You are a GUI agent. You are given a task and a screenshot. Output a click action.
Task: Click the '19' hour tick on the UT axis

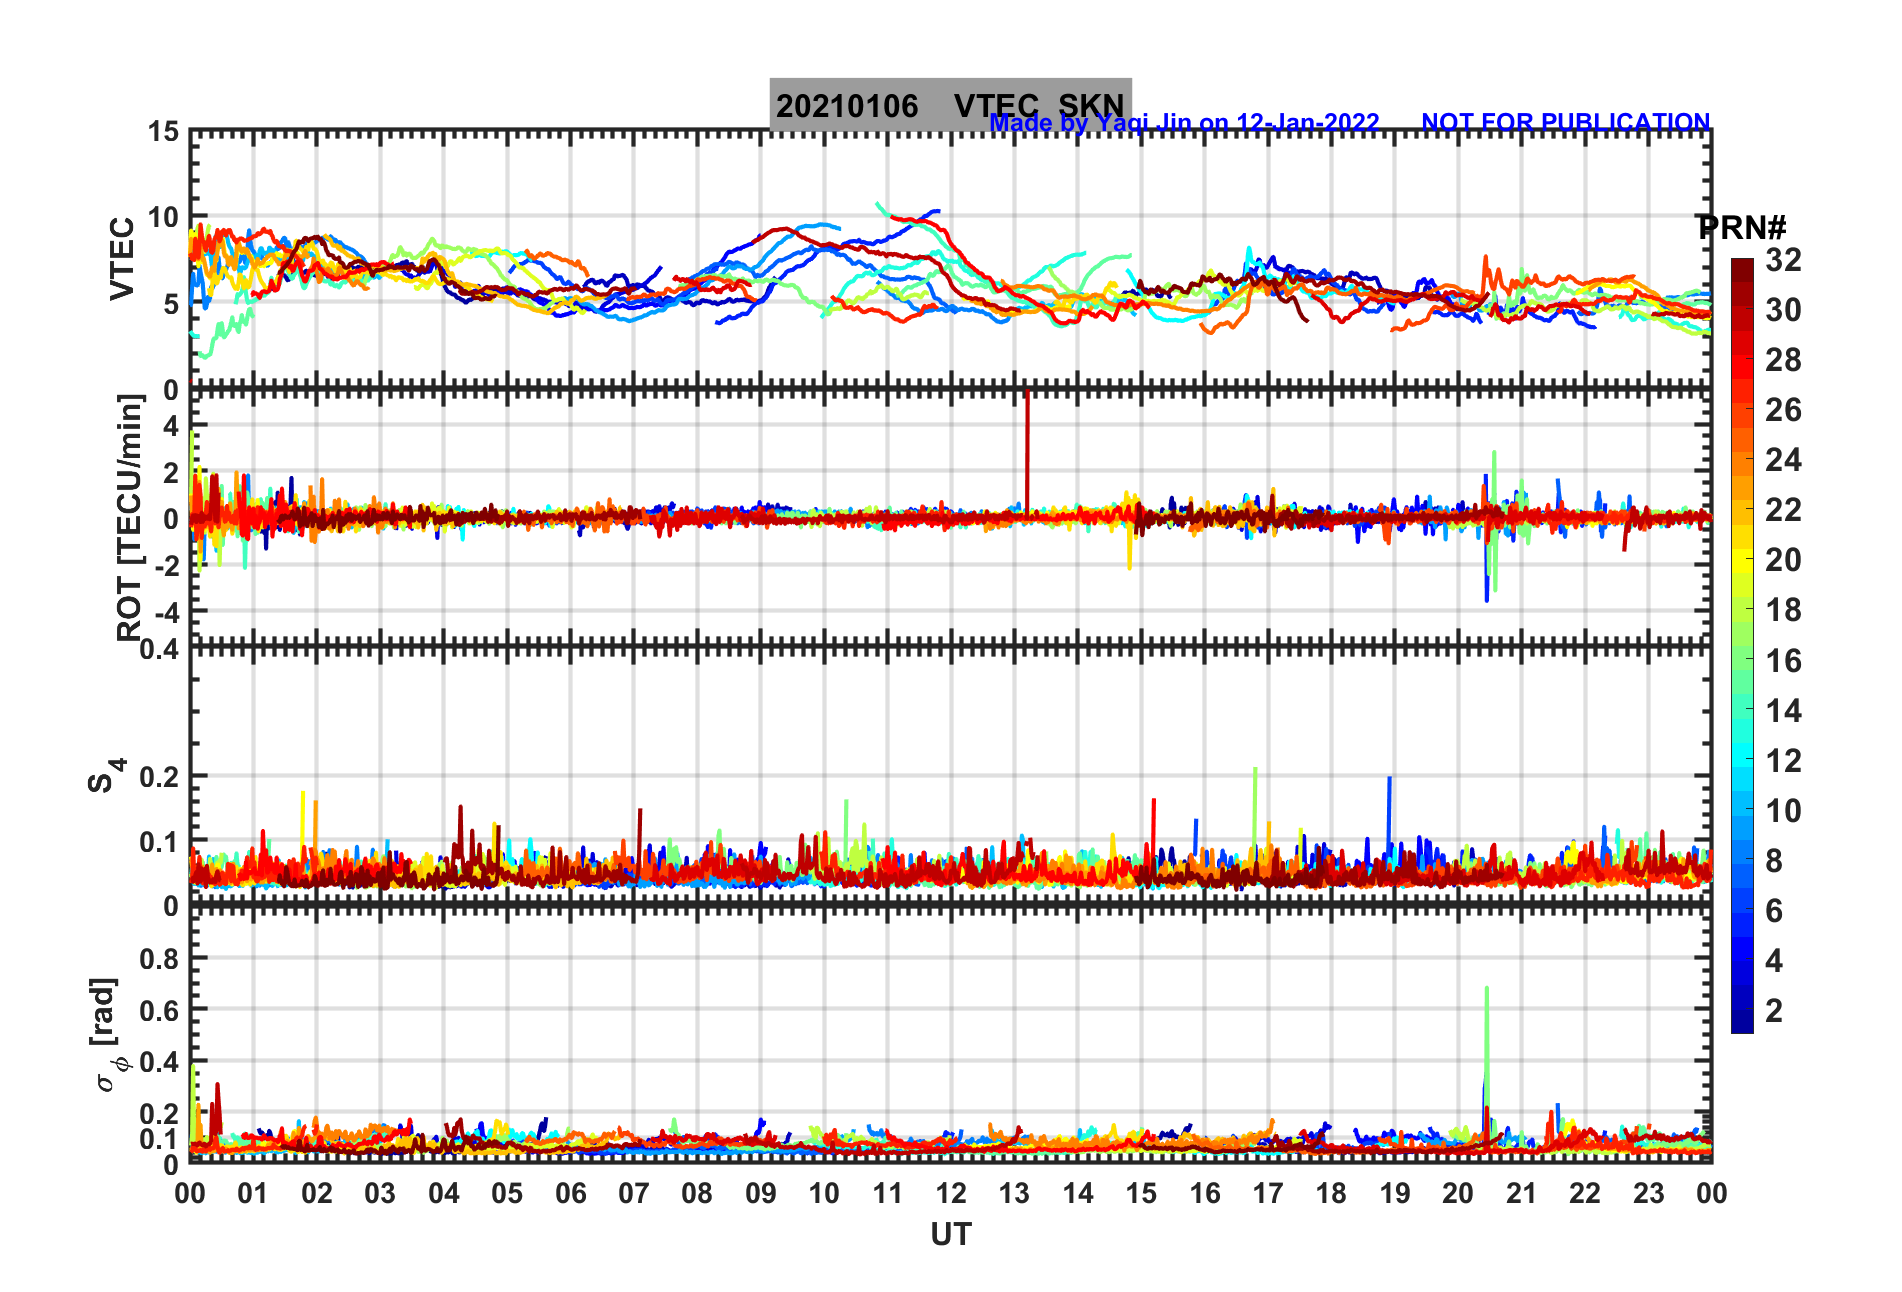(1395, 1193)
